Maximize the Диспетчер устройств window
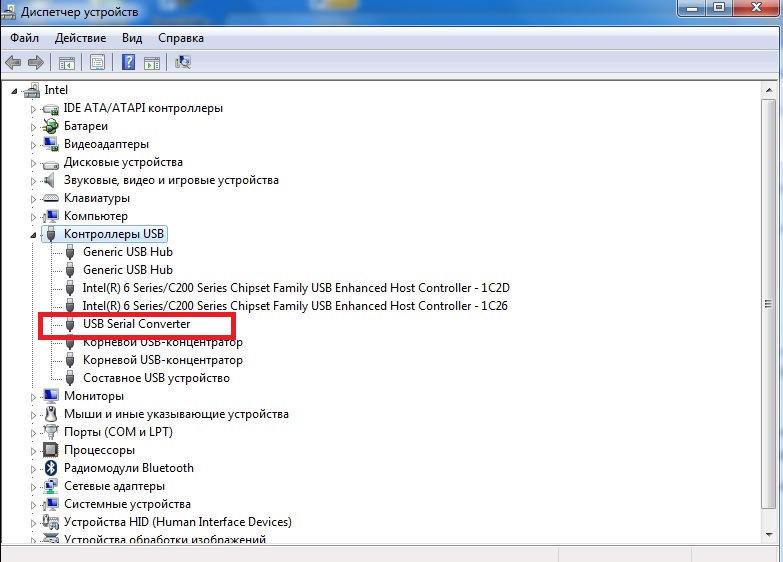This screenshot has width=783, height=562. (719, 7)
